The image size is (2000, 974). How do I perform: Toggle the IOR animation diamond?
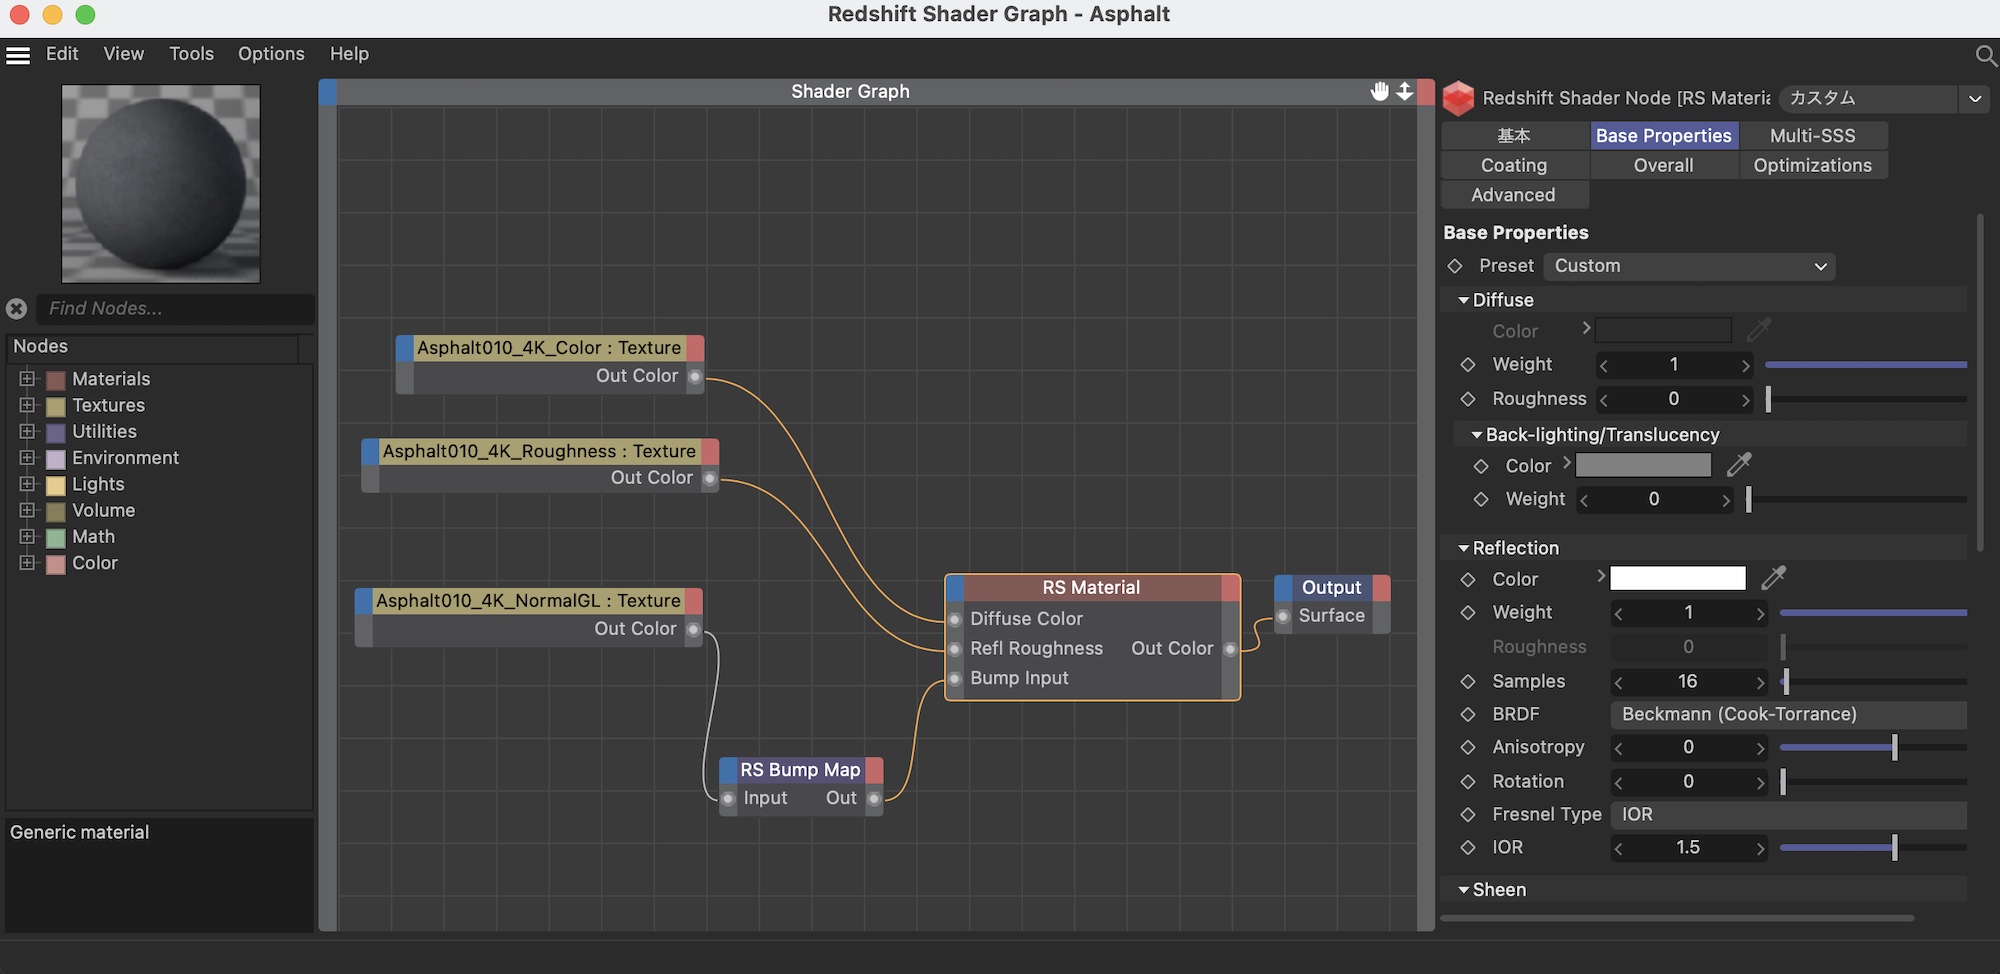click(x=1468, y=848)
